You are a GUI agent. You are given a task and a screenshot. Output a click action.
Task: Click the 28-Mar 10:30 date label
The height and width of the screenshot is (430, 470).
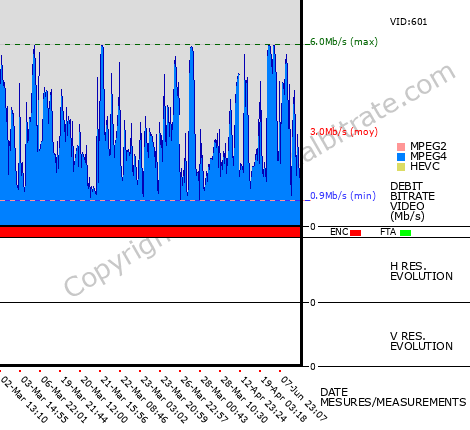coord(243,400)
